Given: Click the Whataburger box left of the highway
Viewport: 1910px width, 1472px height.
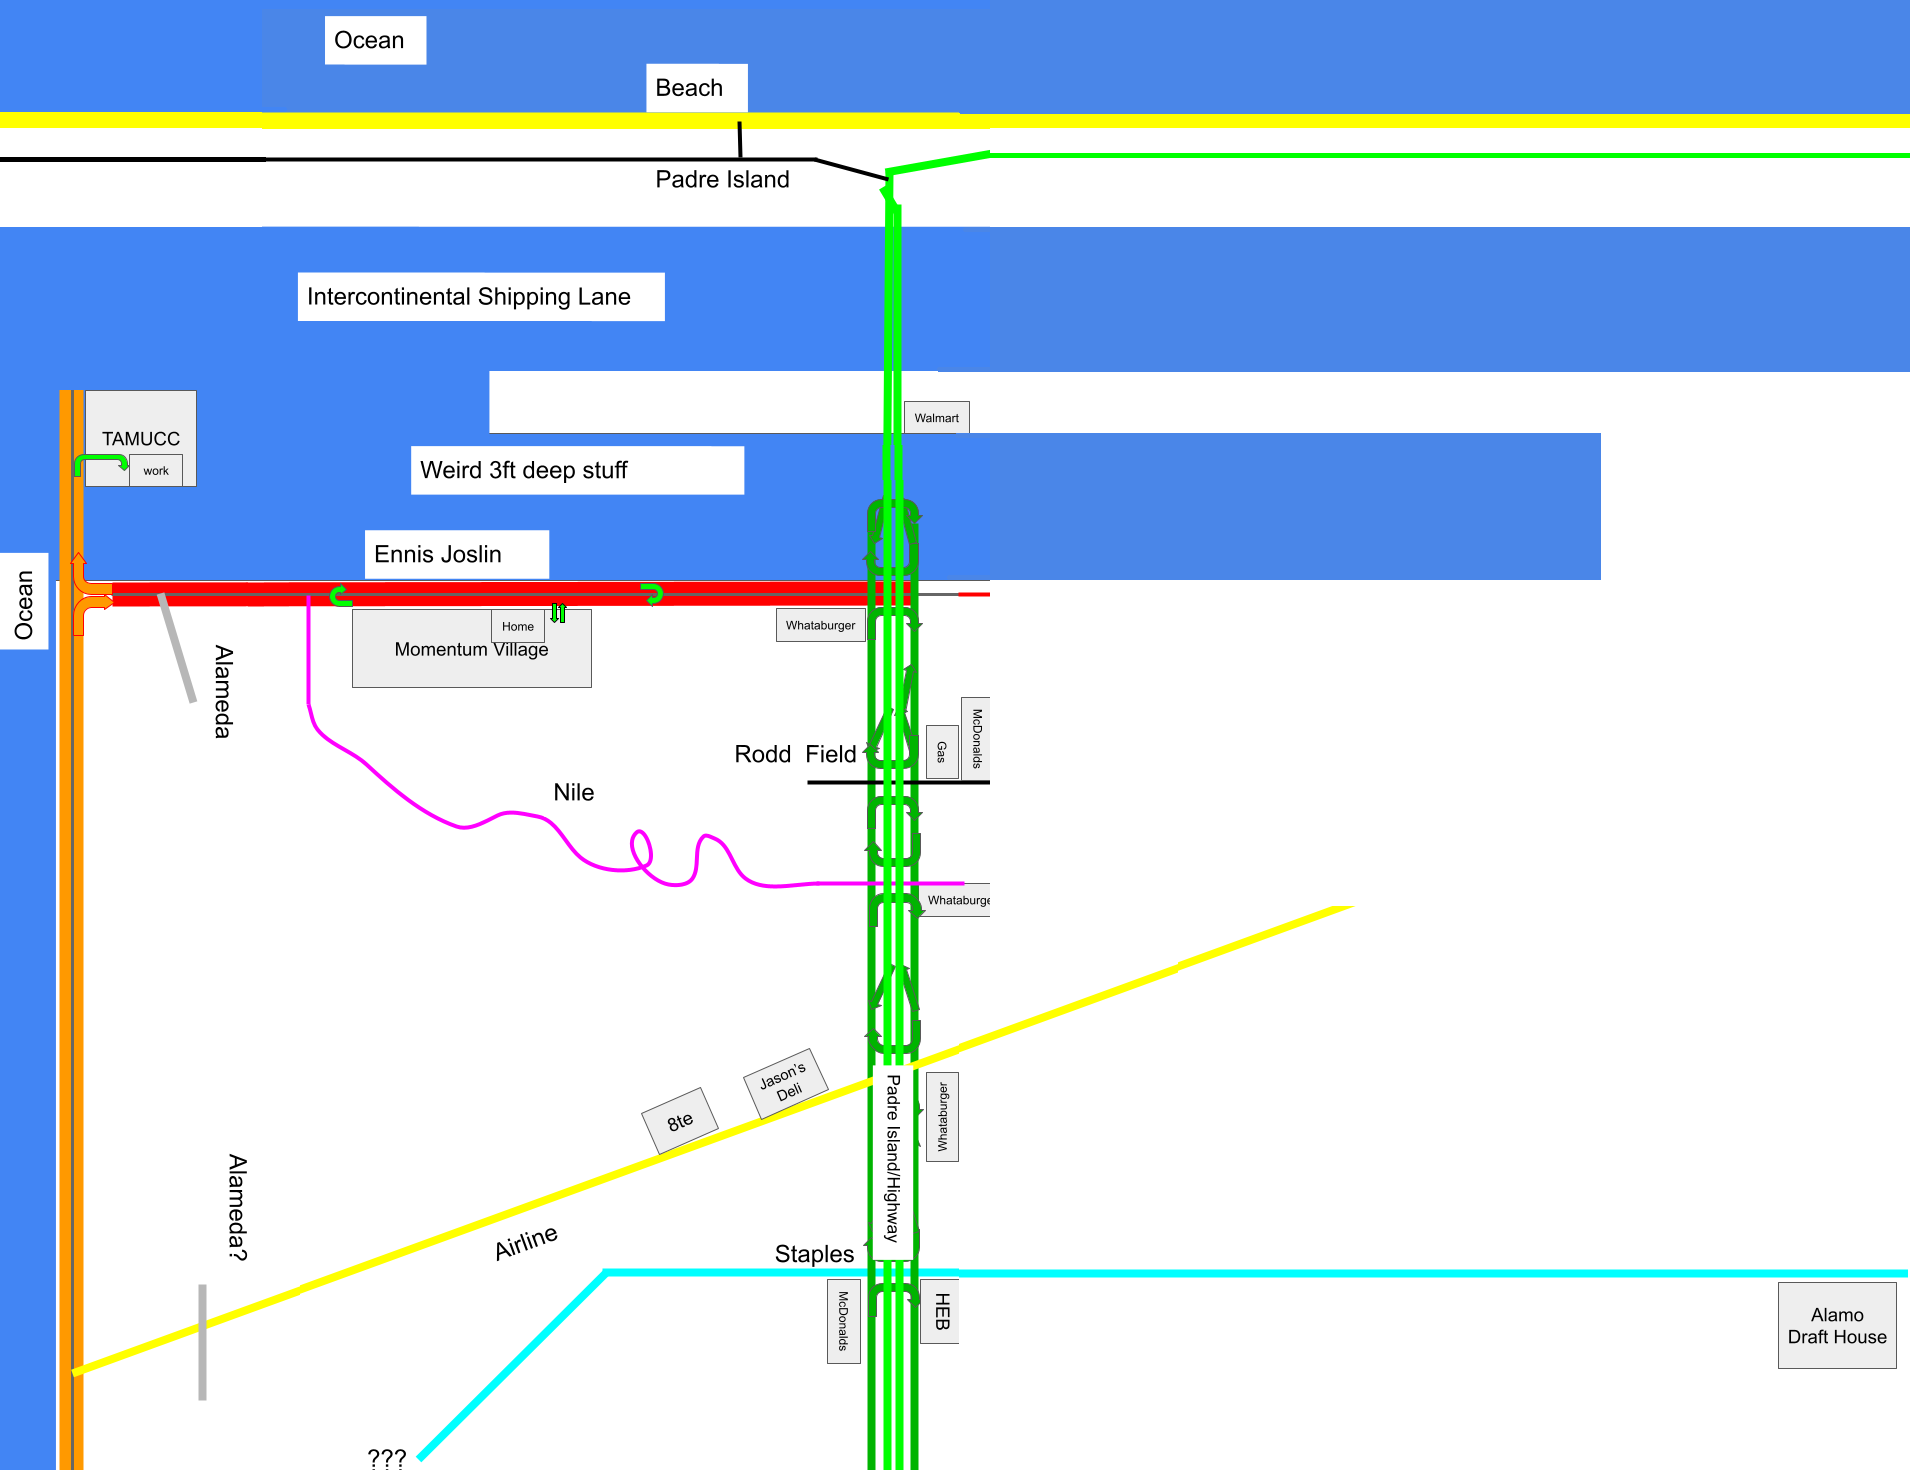Looking at the screenshot, I should pos(820,625).
